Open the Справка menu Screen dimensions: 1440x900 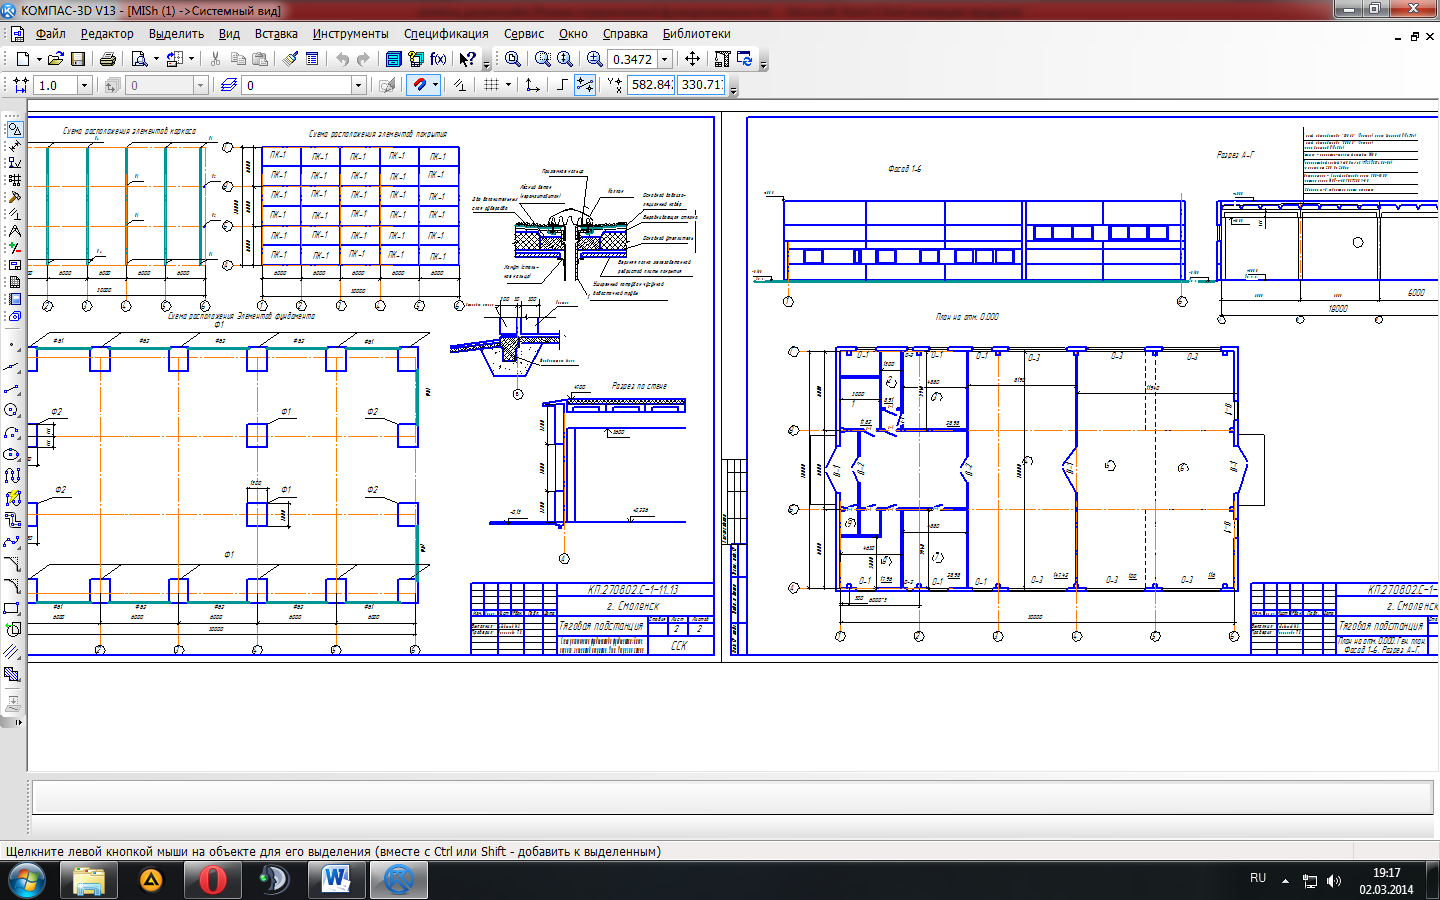click(x=625, y=34)
